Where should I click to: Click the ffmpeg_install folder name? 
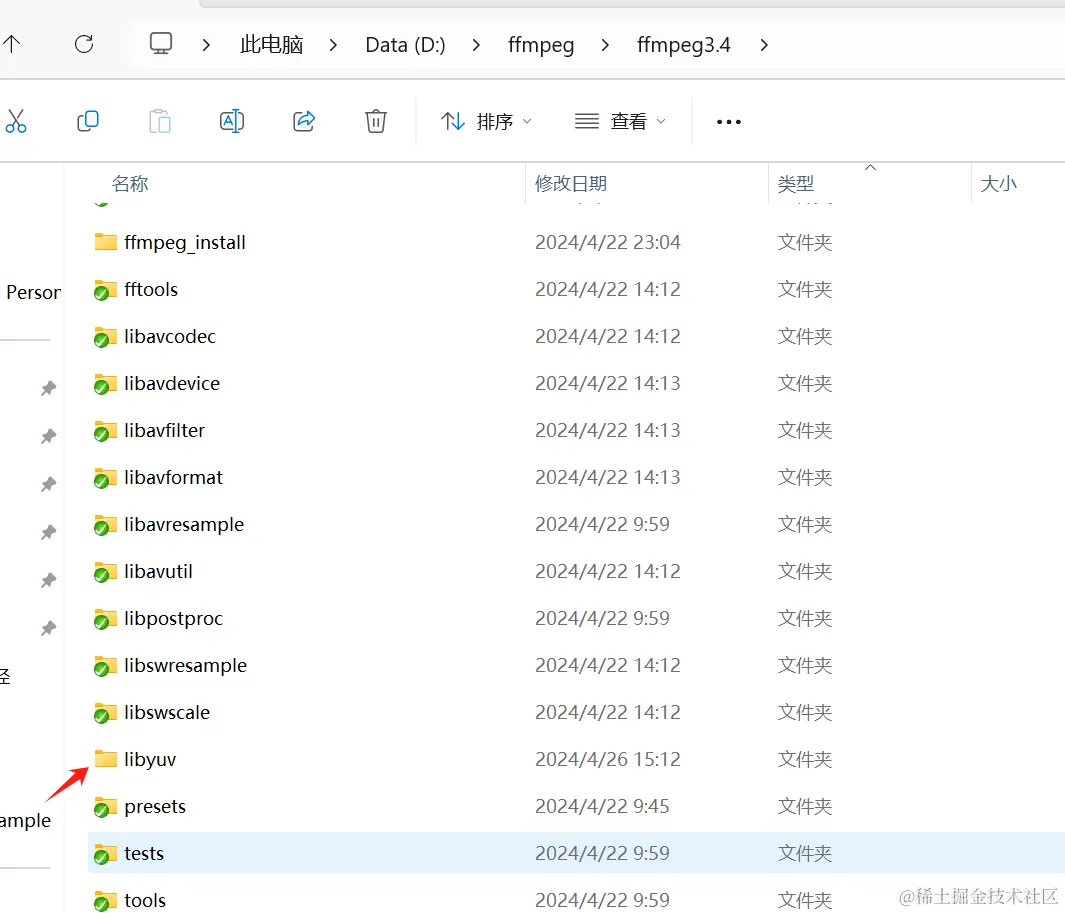(185, 243)
